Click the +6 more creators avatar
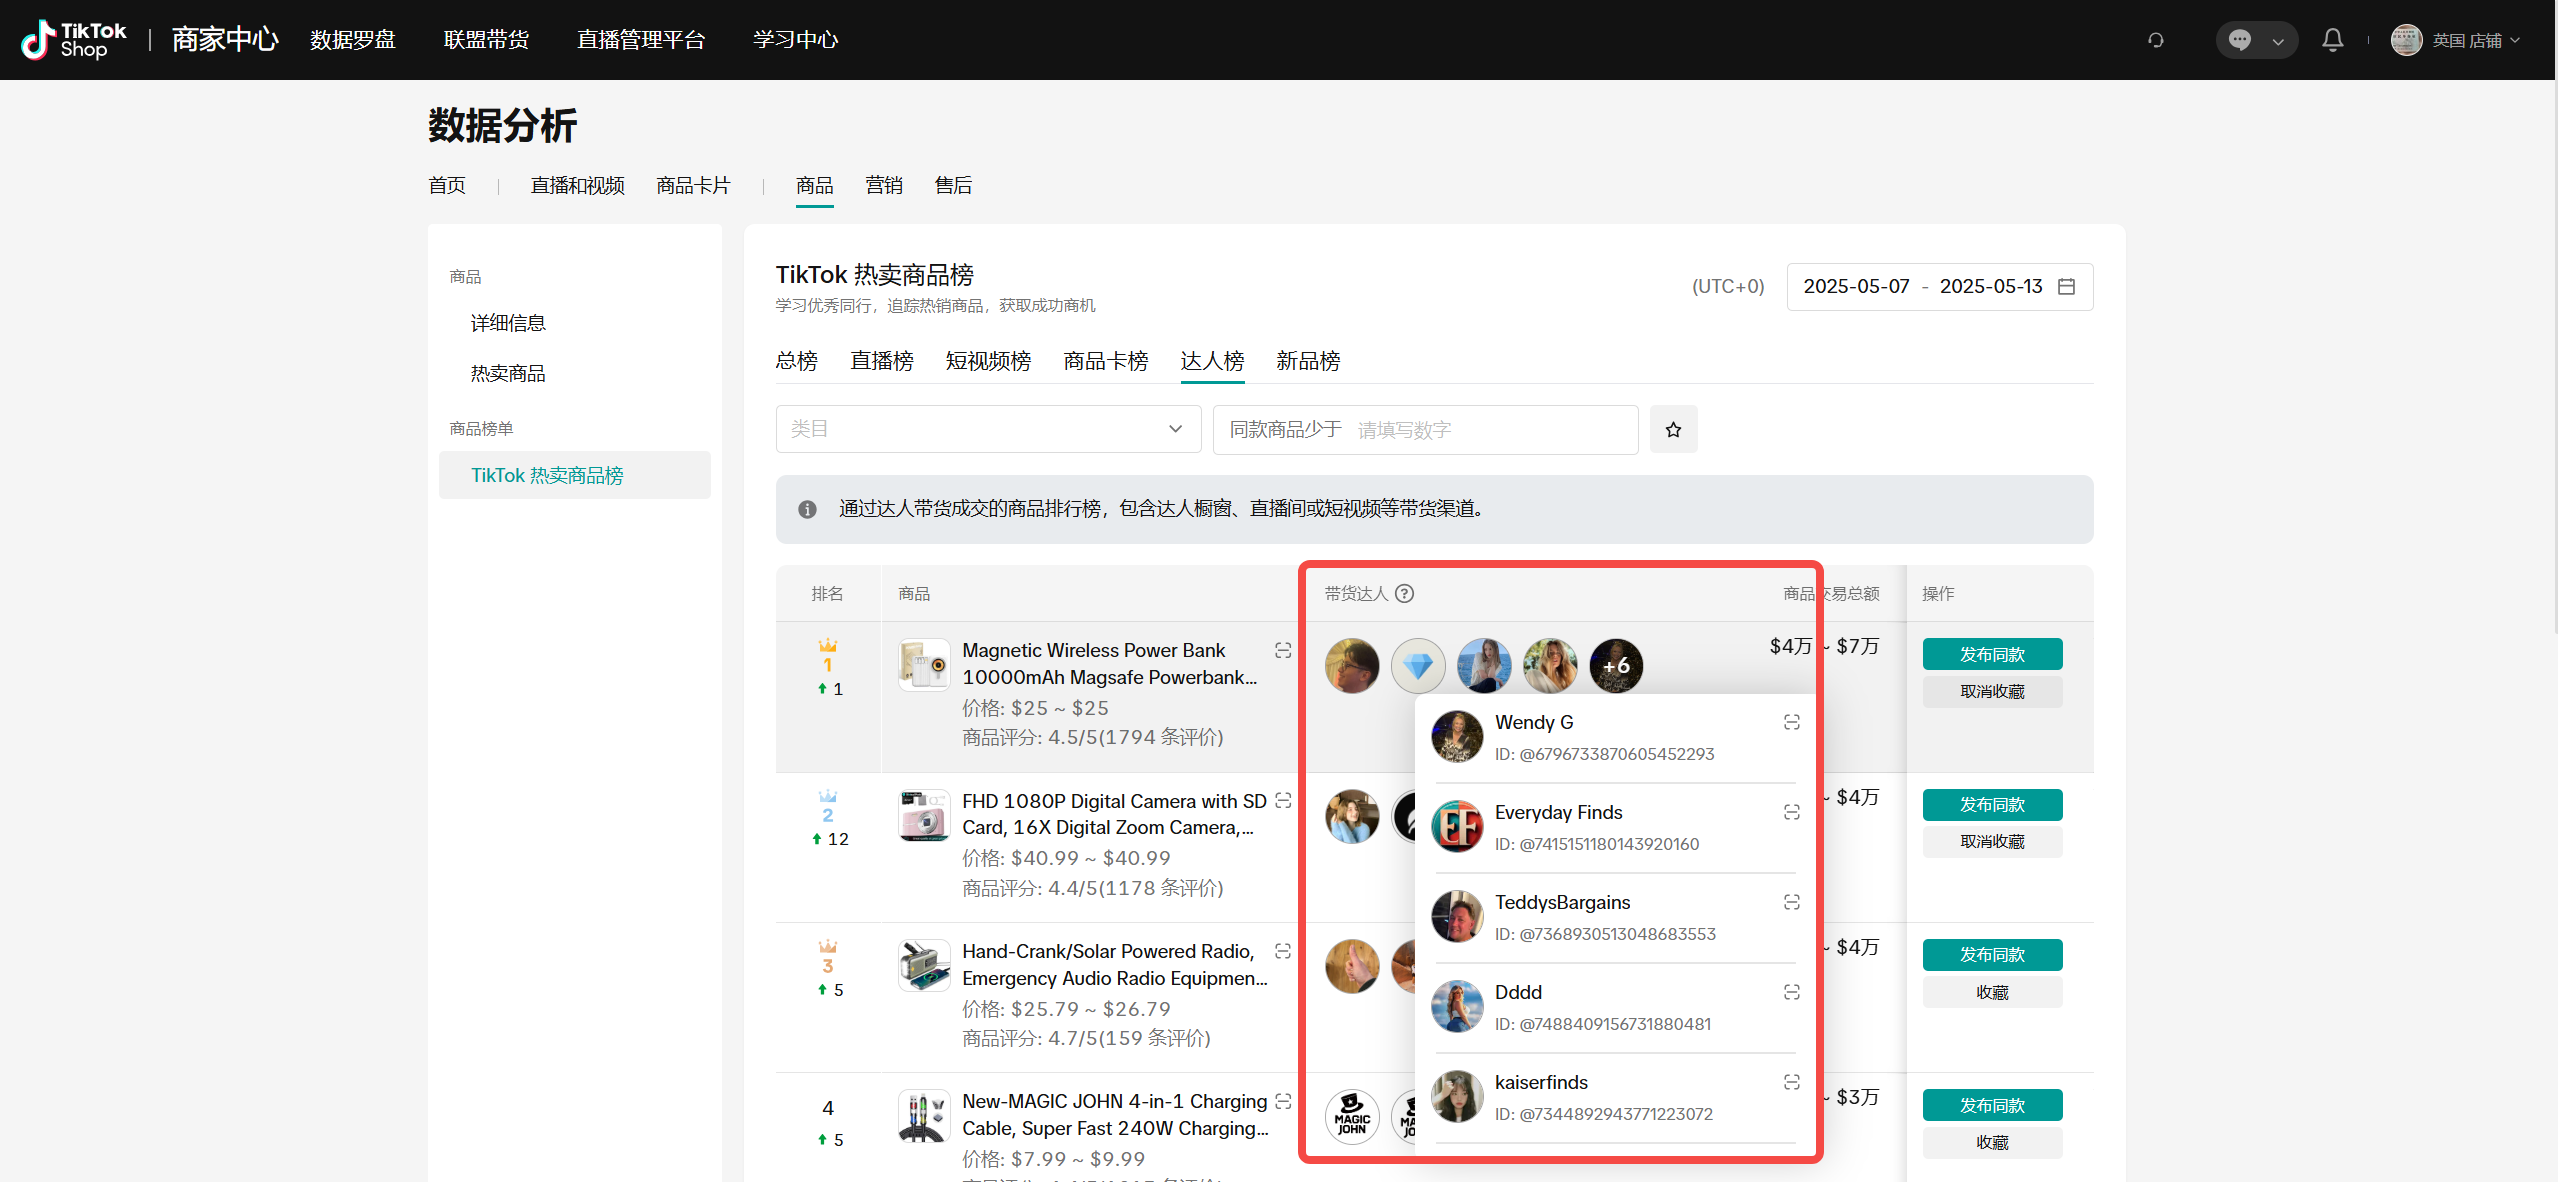The image size is (2558, 1182). pos(1616,666)
